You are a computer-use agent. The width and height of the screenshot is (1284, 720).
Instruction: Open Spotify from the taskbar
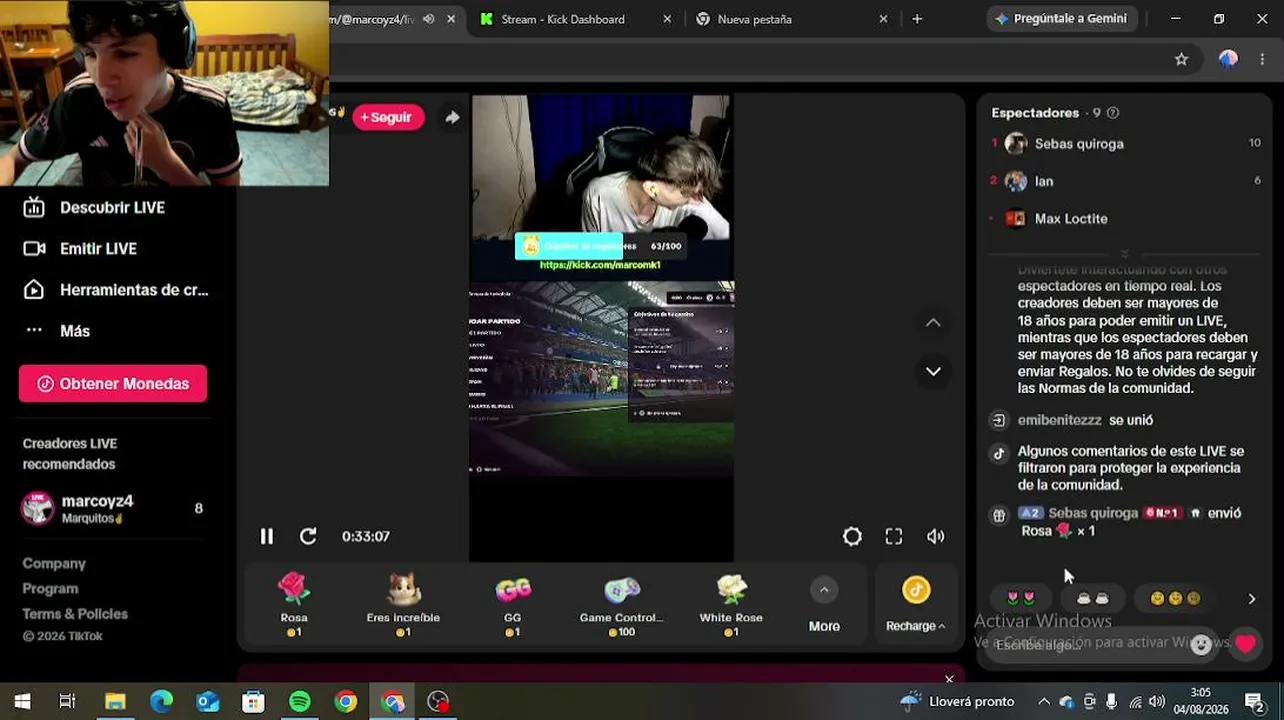pyautogui.click(x=299, y=702)
